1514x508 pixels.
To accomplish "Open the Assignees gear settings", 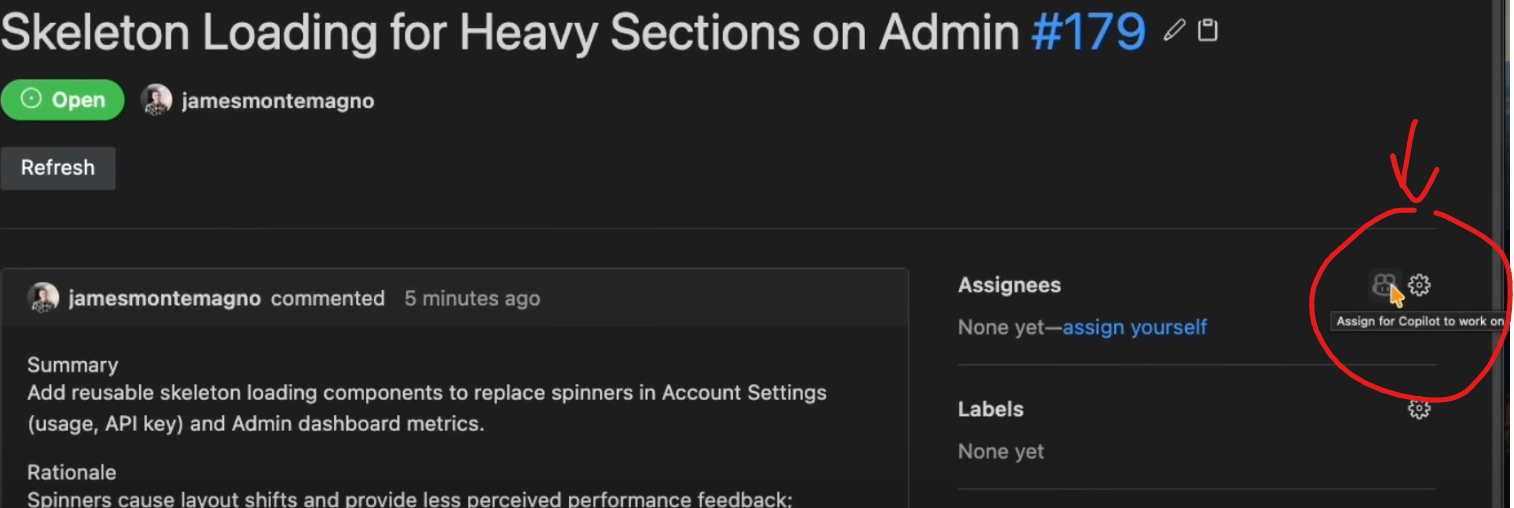I will pos(1419,285).
